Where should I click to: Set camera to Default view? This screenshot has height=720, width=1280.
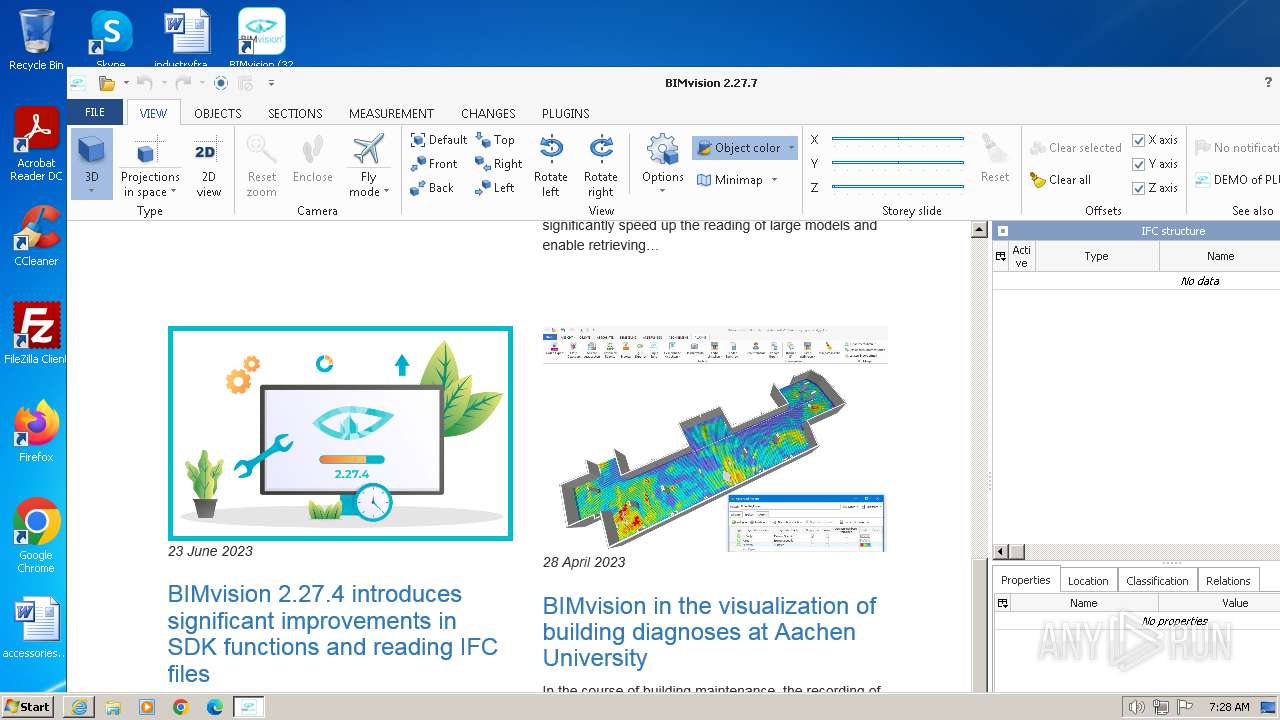coord(439,140)
